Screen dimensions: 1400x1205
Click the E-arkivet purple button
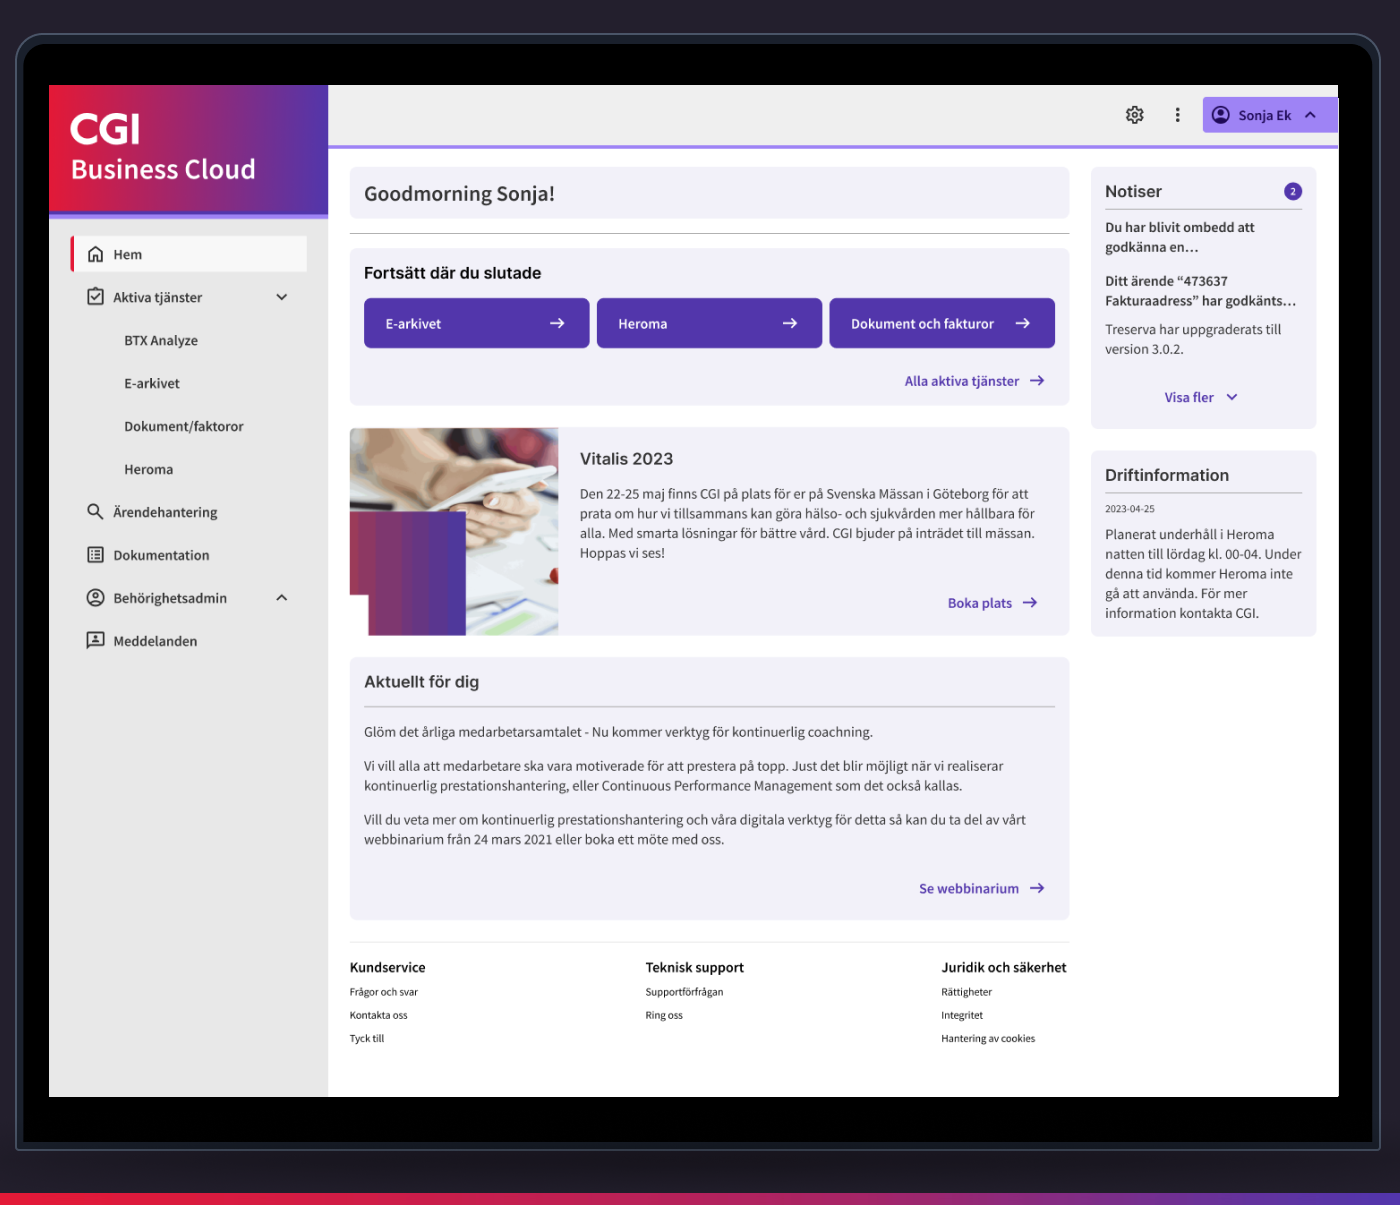click(476, 323)
